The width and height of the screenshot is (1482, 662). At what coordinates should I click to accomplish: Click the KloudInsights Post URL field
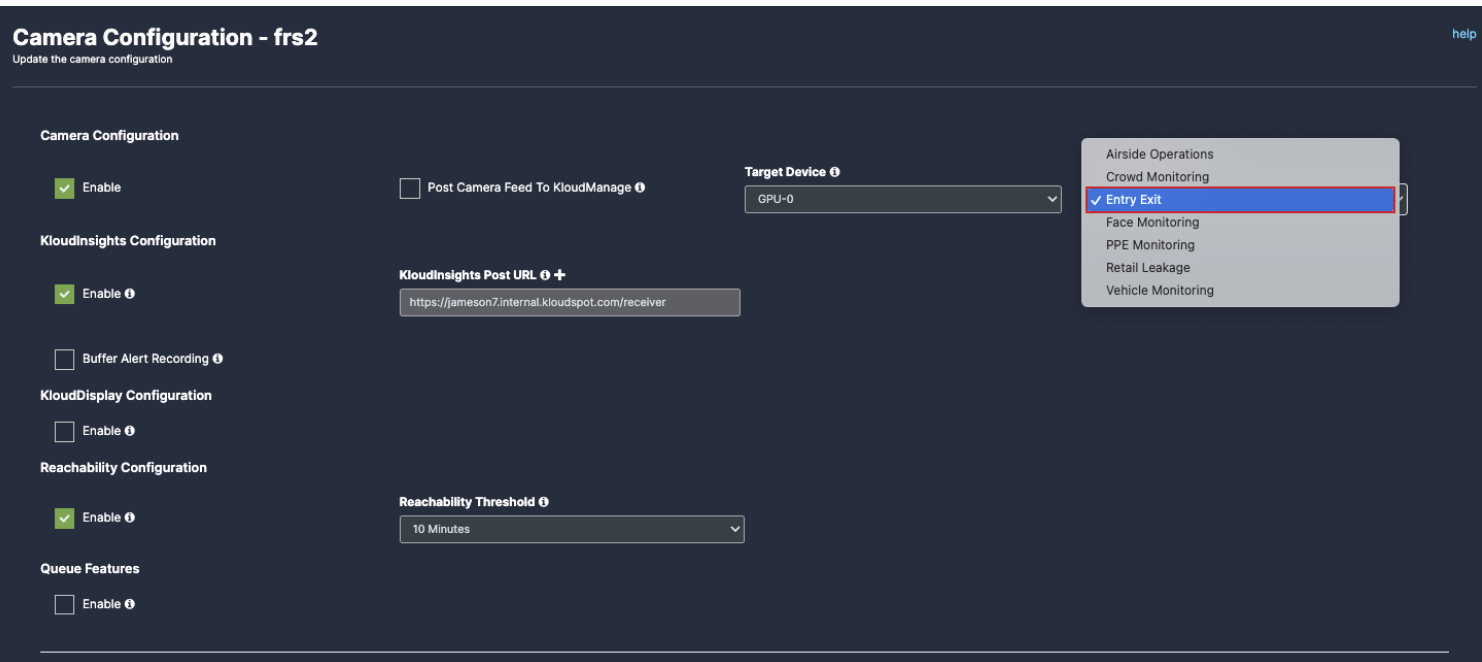pyautogui.click(x=570, y=303)
